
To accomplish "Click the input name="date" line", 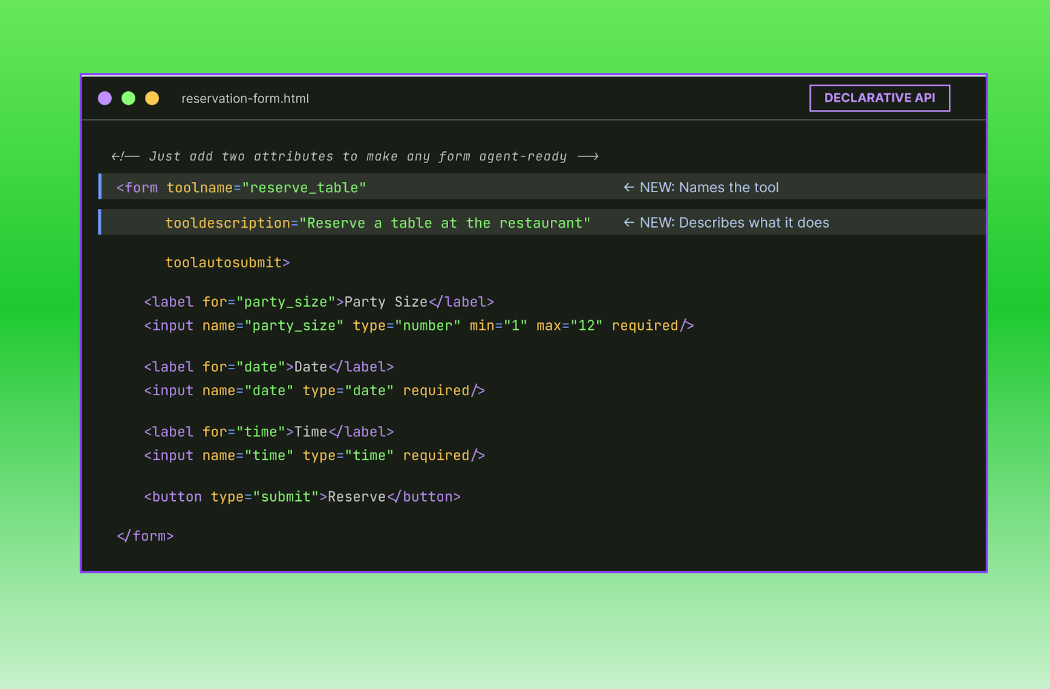I will [x=314, y=390].
